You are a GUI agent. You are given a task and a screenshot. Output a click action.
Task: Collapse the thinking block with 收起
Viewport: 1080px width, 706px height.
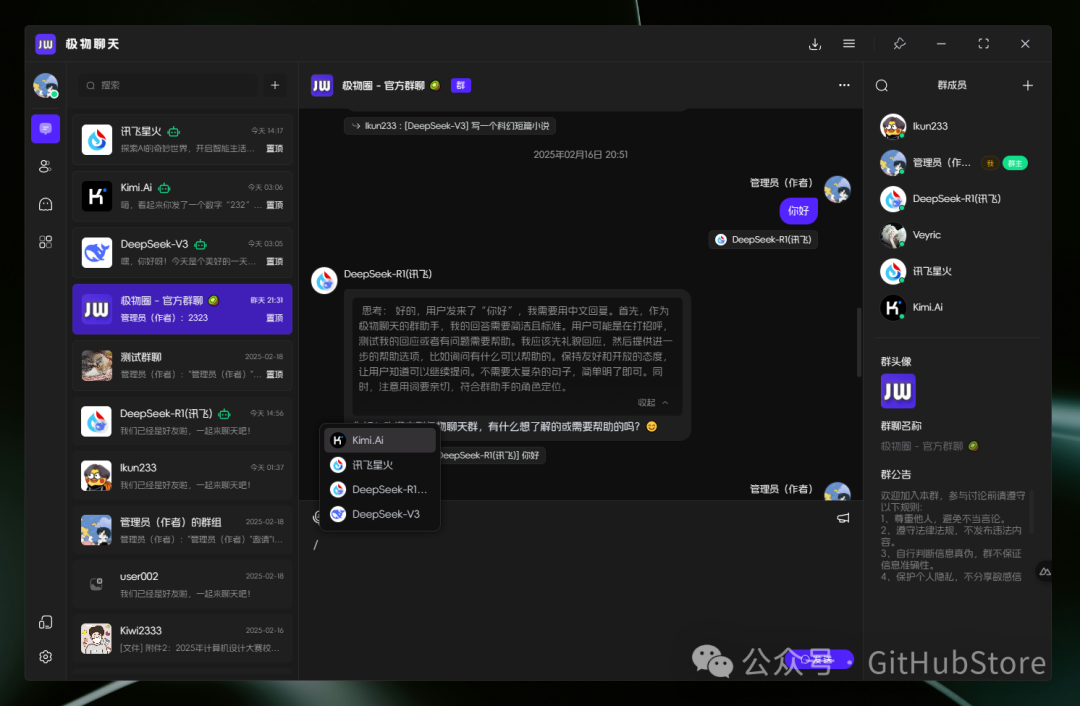[x=652, y=402]
